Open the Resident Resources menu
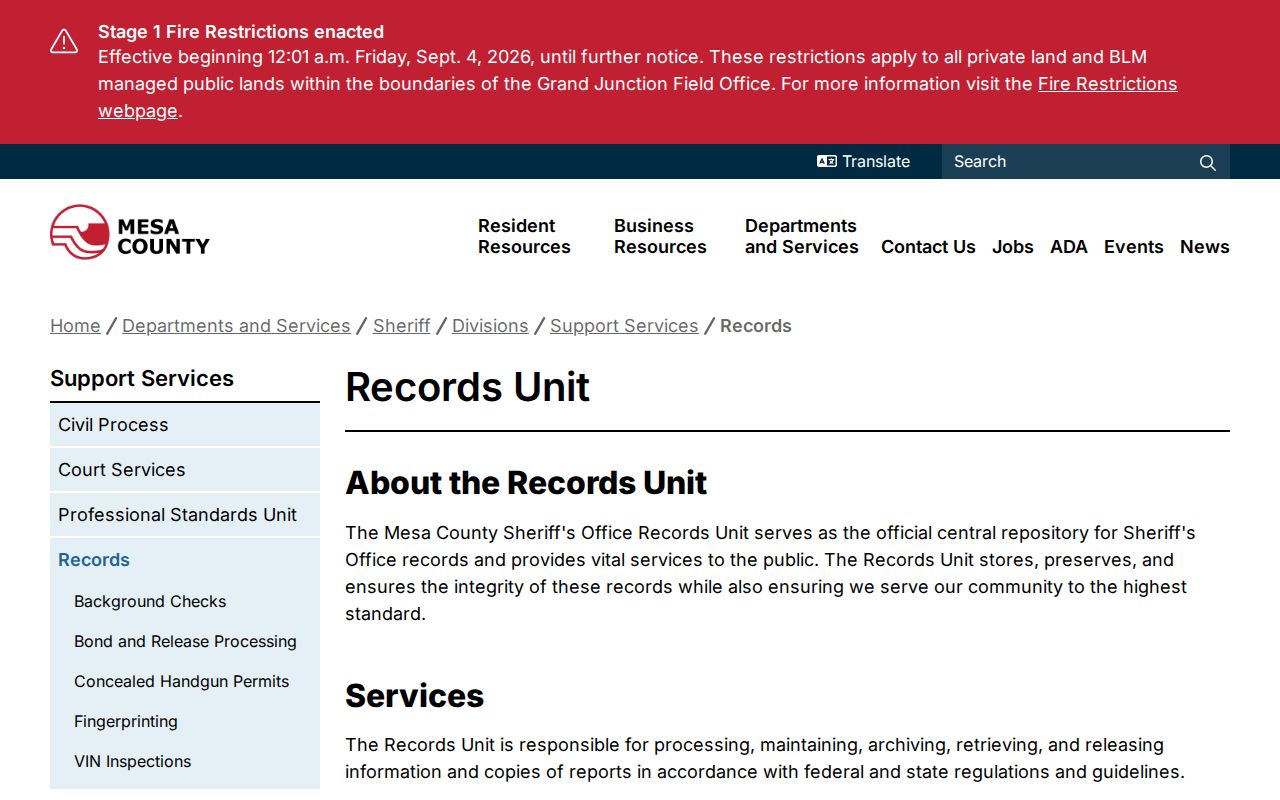The image size is (1280, 800). coord(524,236)
